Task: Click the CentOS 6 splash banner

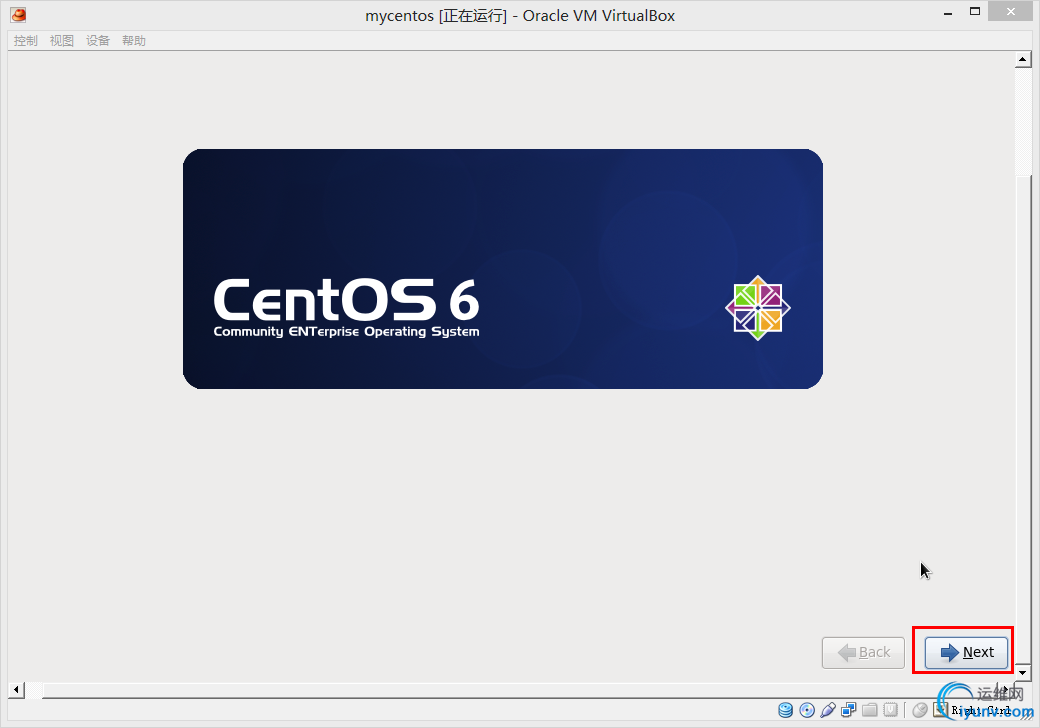Action: (x=503, y=269)
